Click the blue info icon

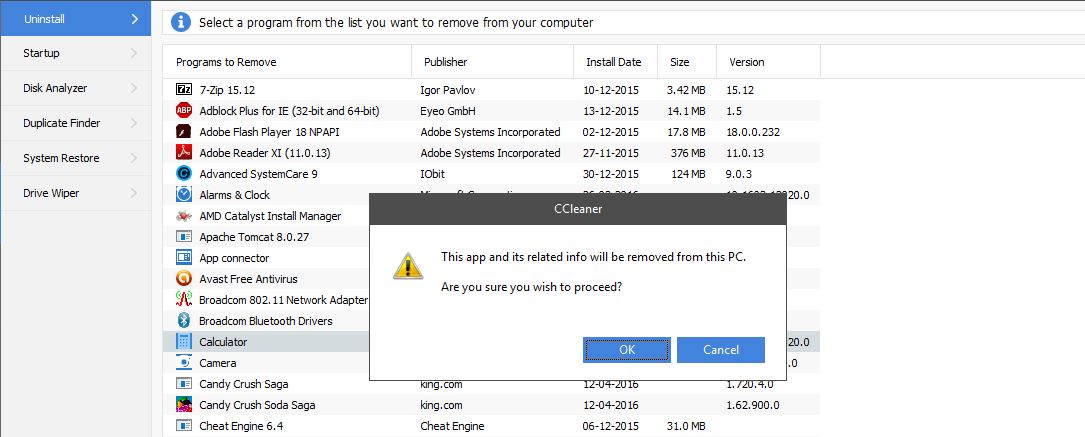(x=180, y=22)
